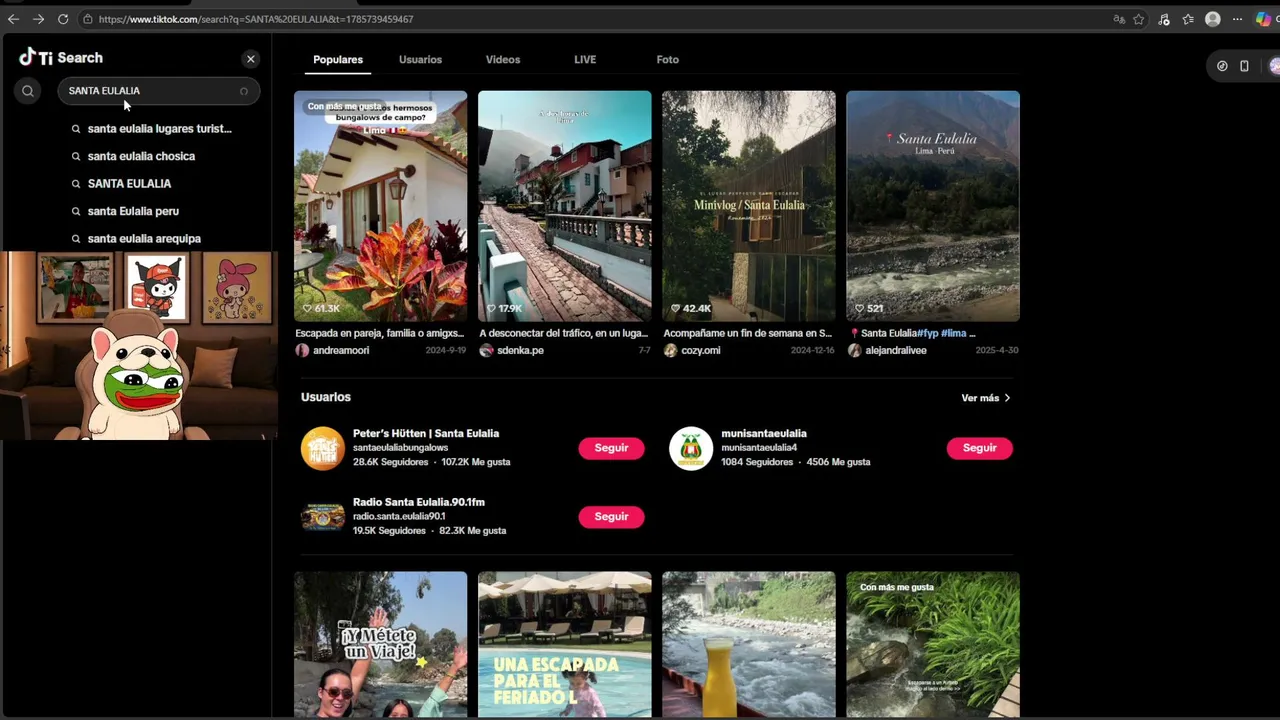Open the Foto tab
This screenshot has width=1280, height=720.
668,60
